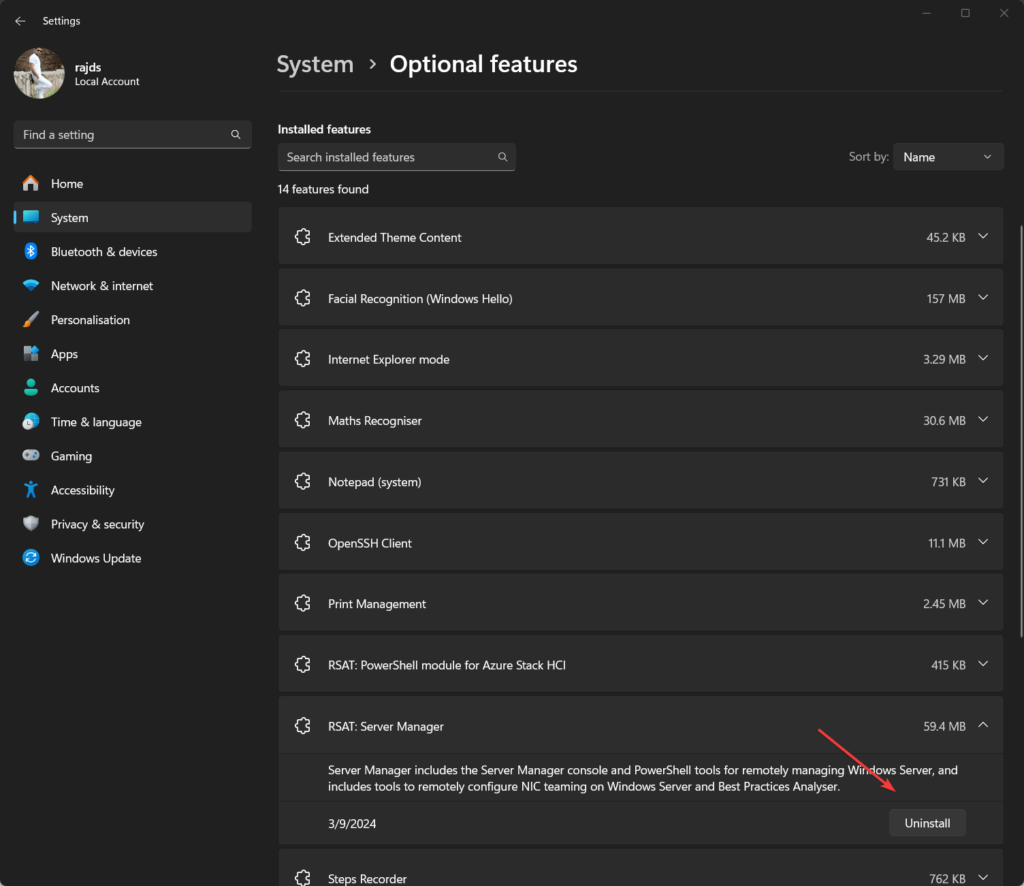The height and width of the screenshot is (886, 1024).
Task: Open the Sort by Name dropdown
Action: pyautogui.click(x=948, y=157)
